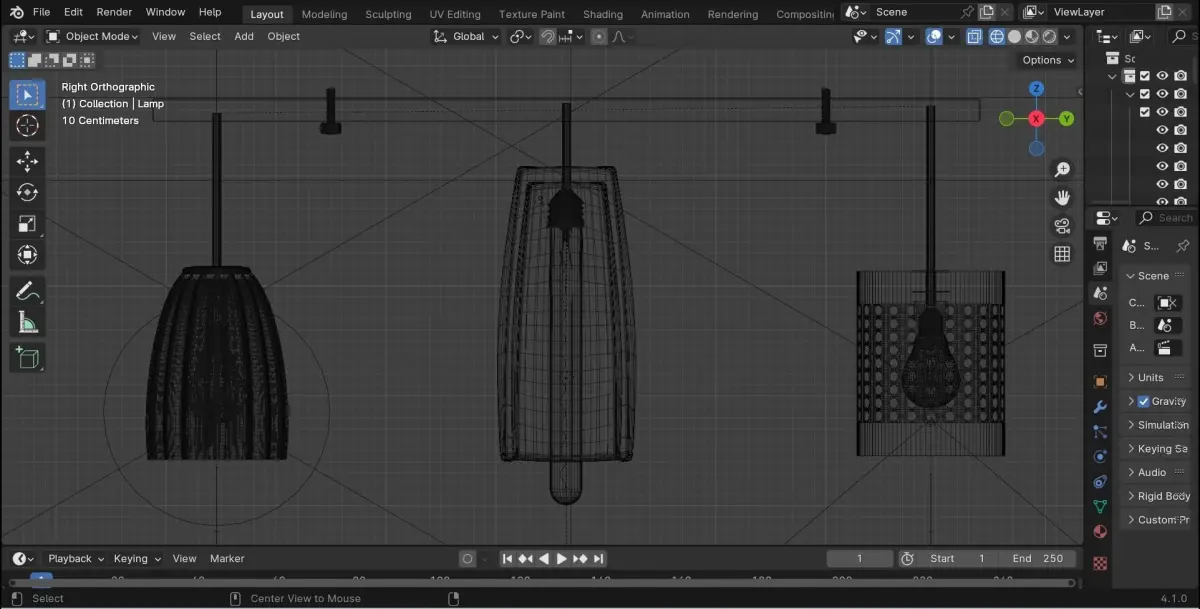Screen dimensions: 1200x609
Task: Open the timeline Marker menu
Action: pyautogui.click(x=227, y=559)
